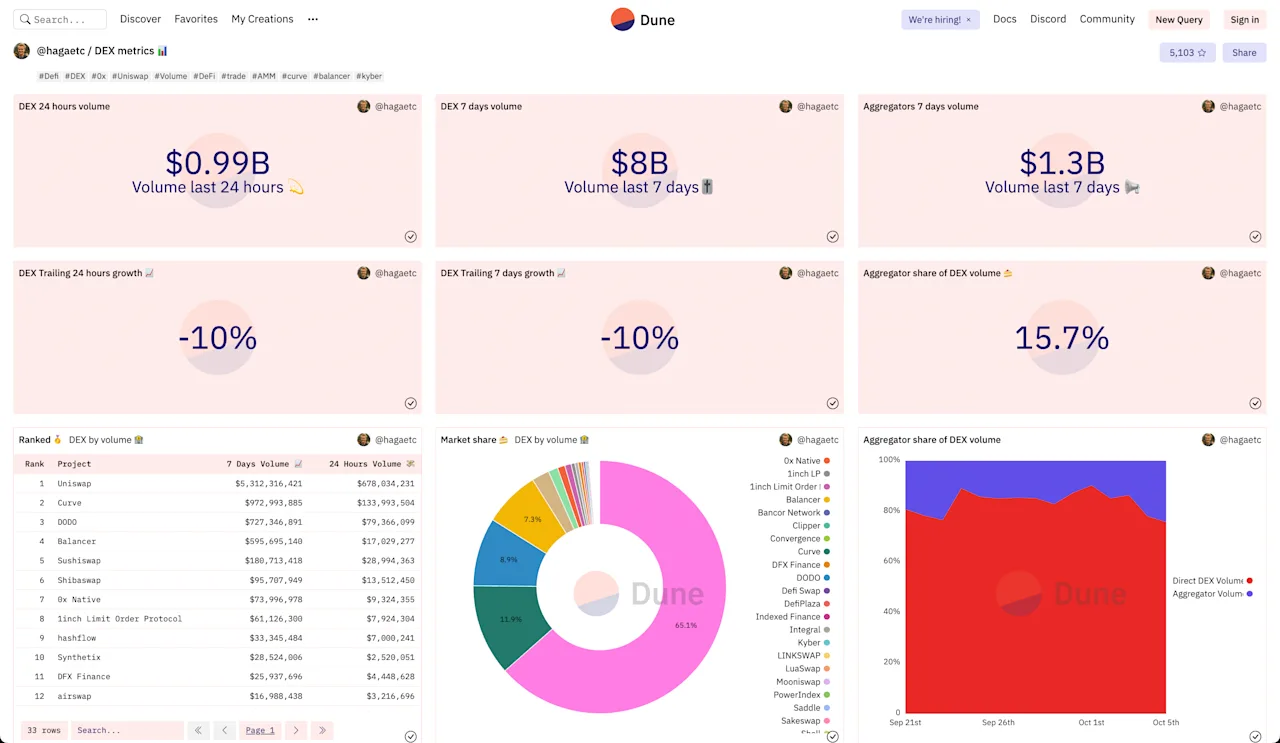
Task: Open the Community link
Action: point(1107,19)
